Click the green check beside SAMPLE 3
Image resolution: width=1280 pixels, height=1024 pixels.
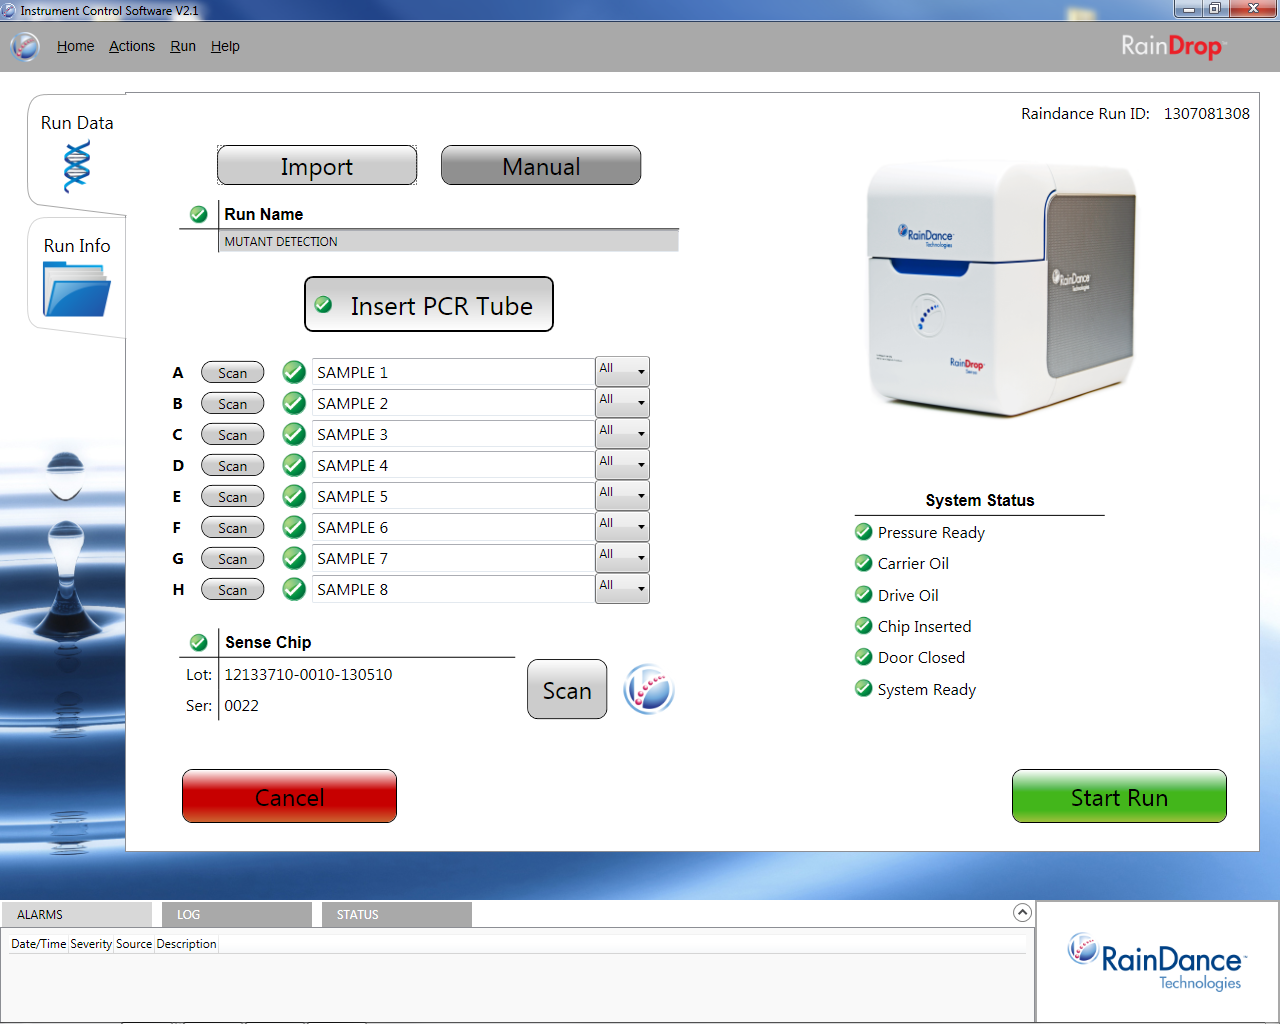tap(294, 434)
